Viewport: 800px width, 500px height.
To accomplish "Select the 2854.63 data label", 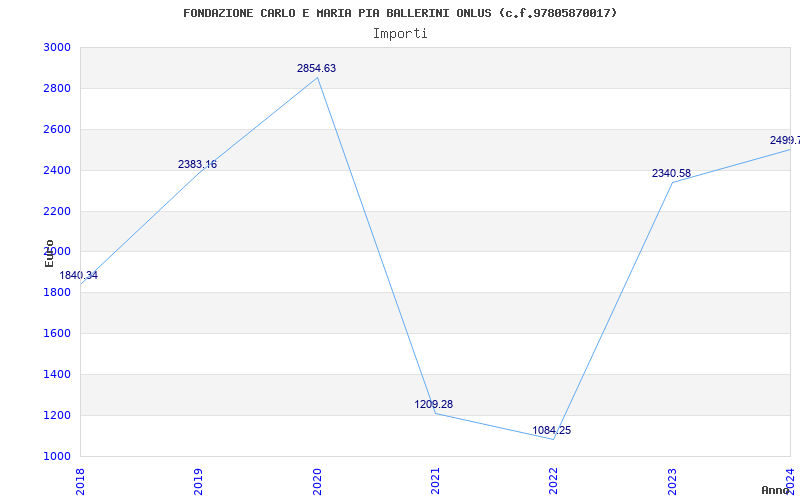I will tap(316, 68).
